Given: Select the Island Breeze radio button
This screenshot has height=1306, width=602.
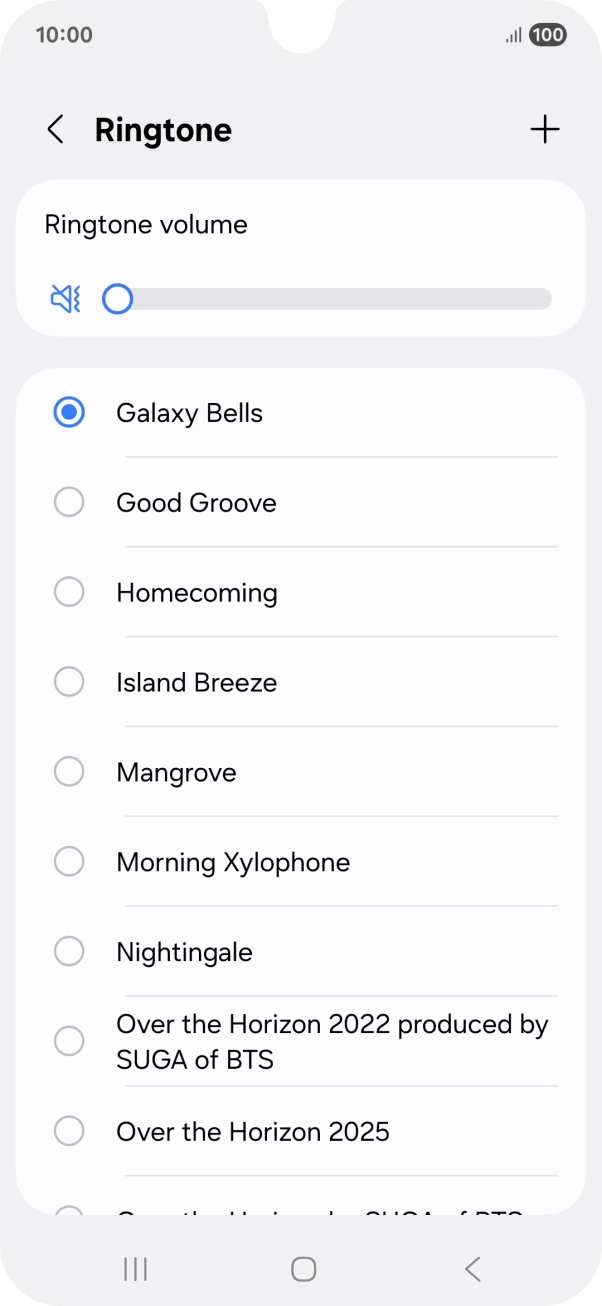Looking at the screenshot, I should tap(69, 681).
